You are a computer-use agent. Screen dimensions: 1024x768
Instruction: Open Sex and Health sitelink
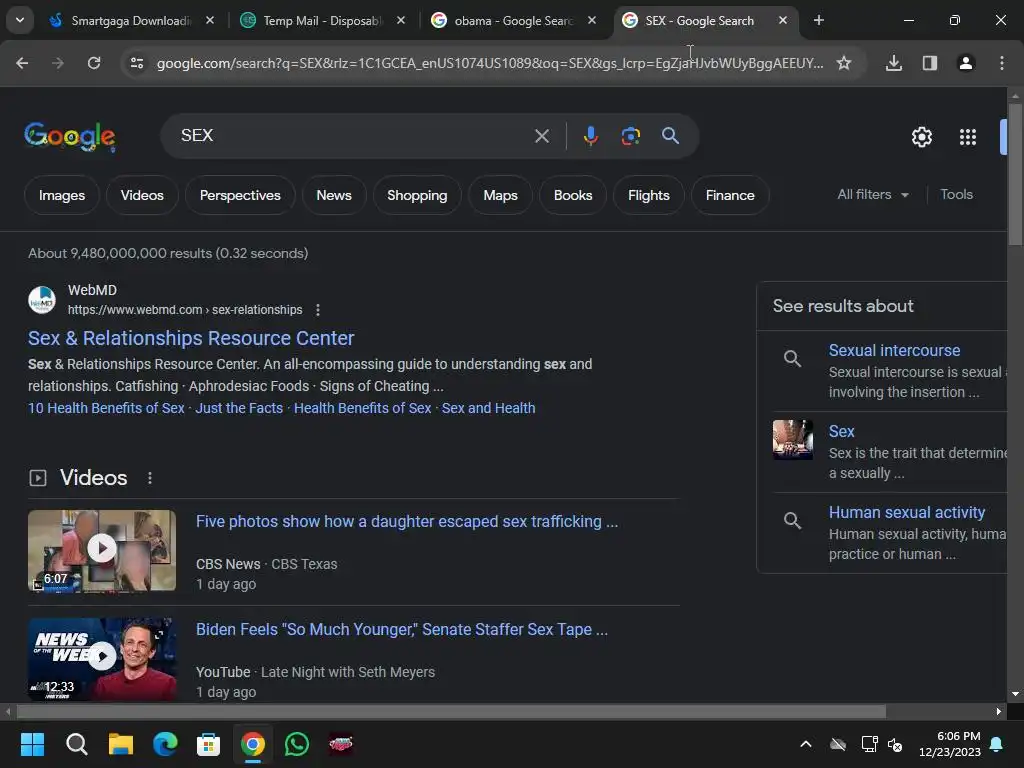tap(488, 408)
